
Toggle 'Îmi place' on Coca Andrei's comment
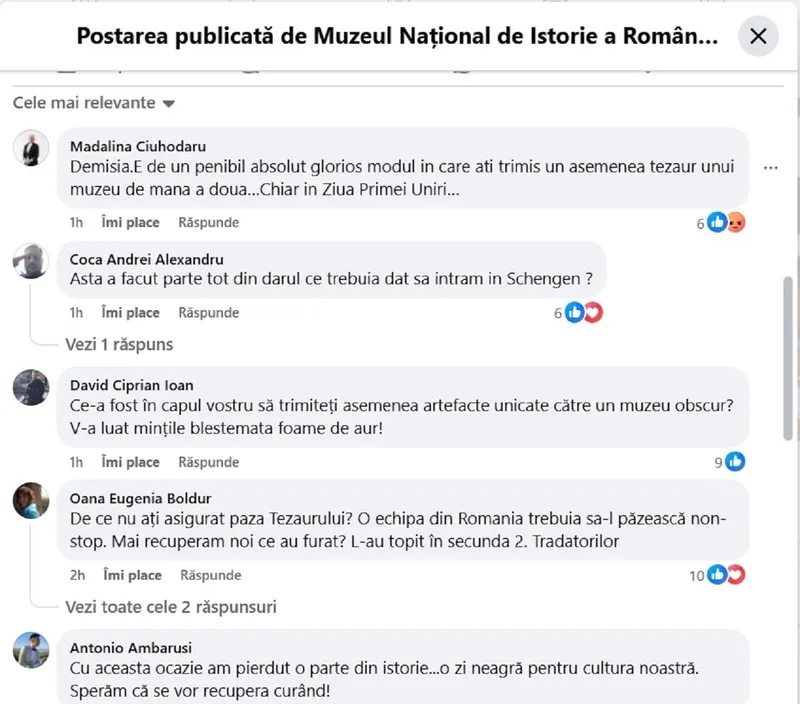pyautogui.click(x=131, y=313)
